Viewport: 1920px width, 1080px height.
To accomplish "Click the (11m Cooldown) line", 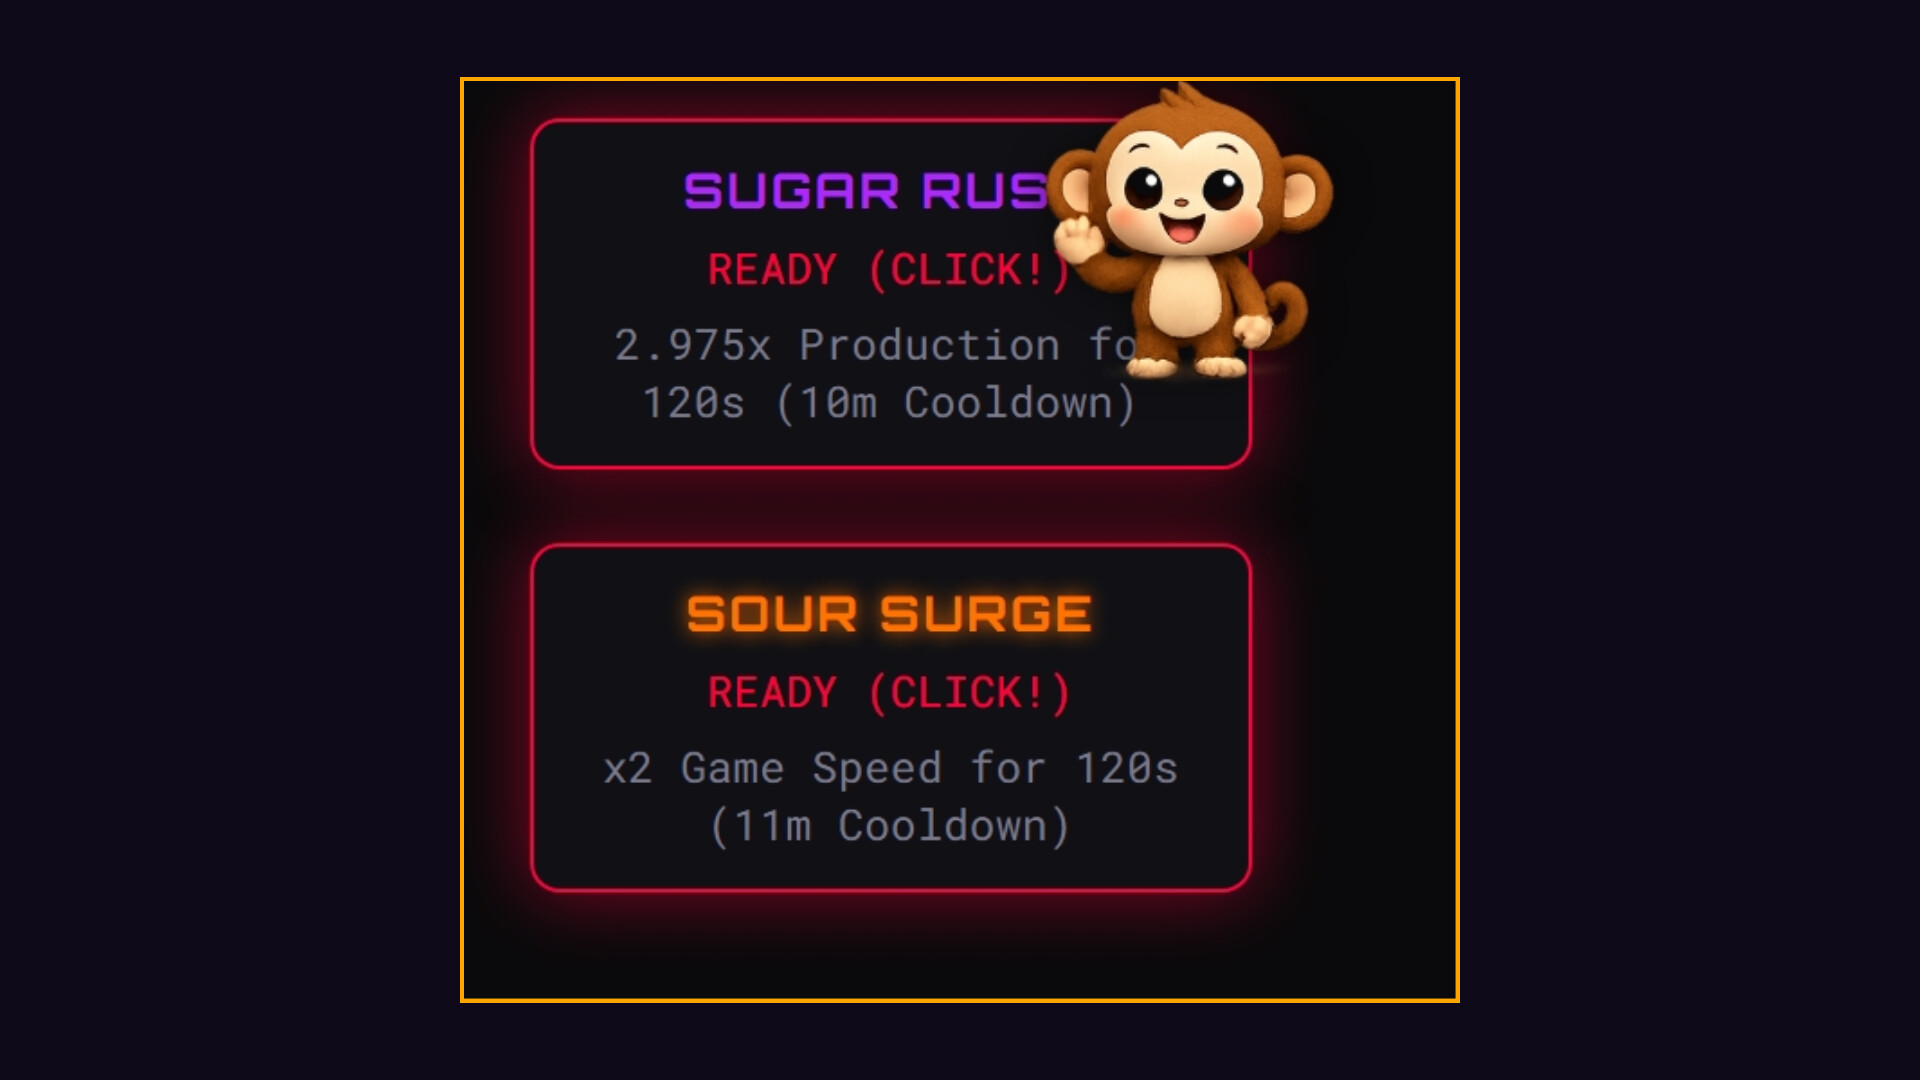I will [x=889, y=826].
